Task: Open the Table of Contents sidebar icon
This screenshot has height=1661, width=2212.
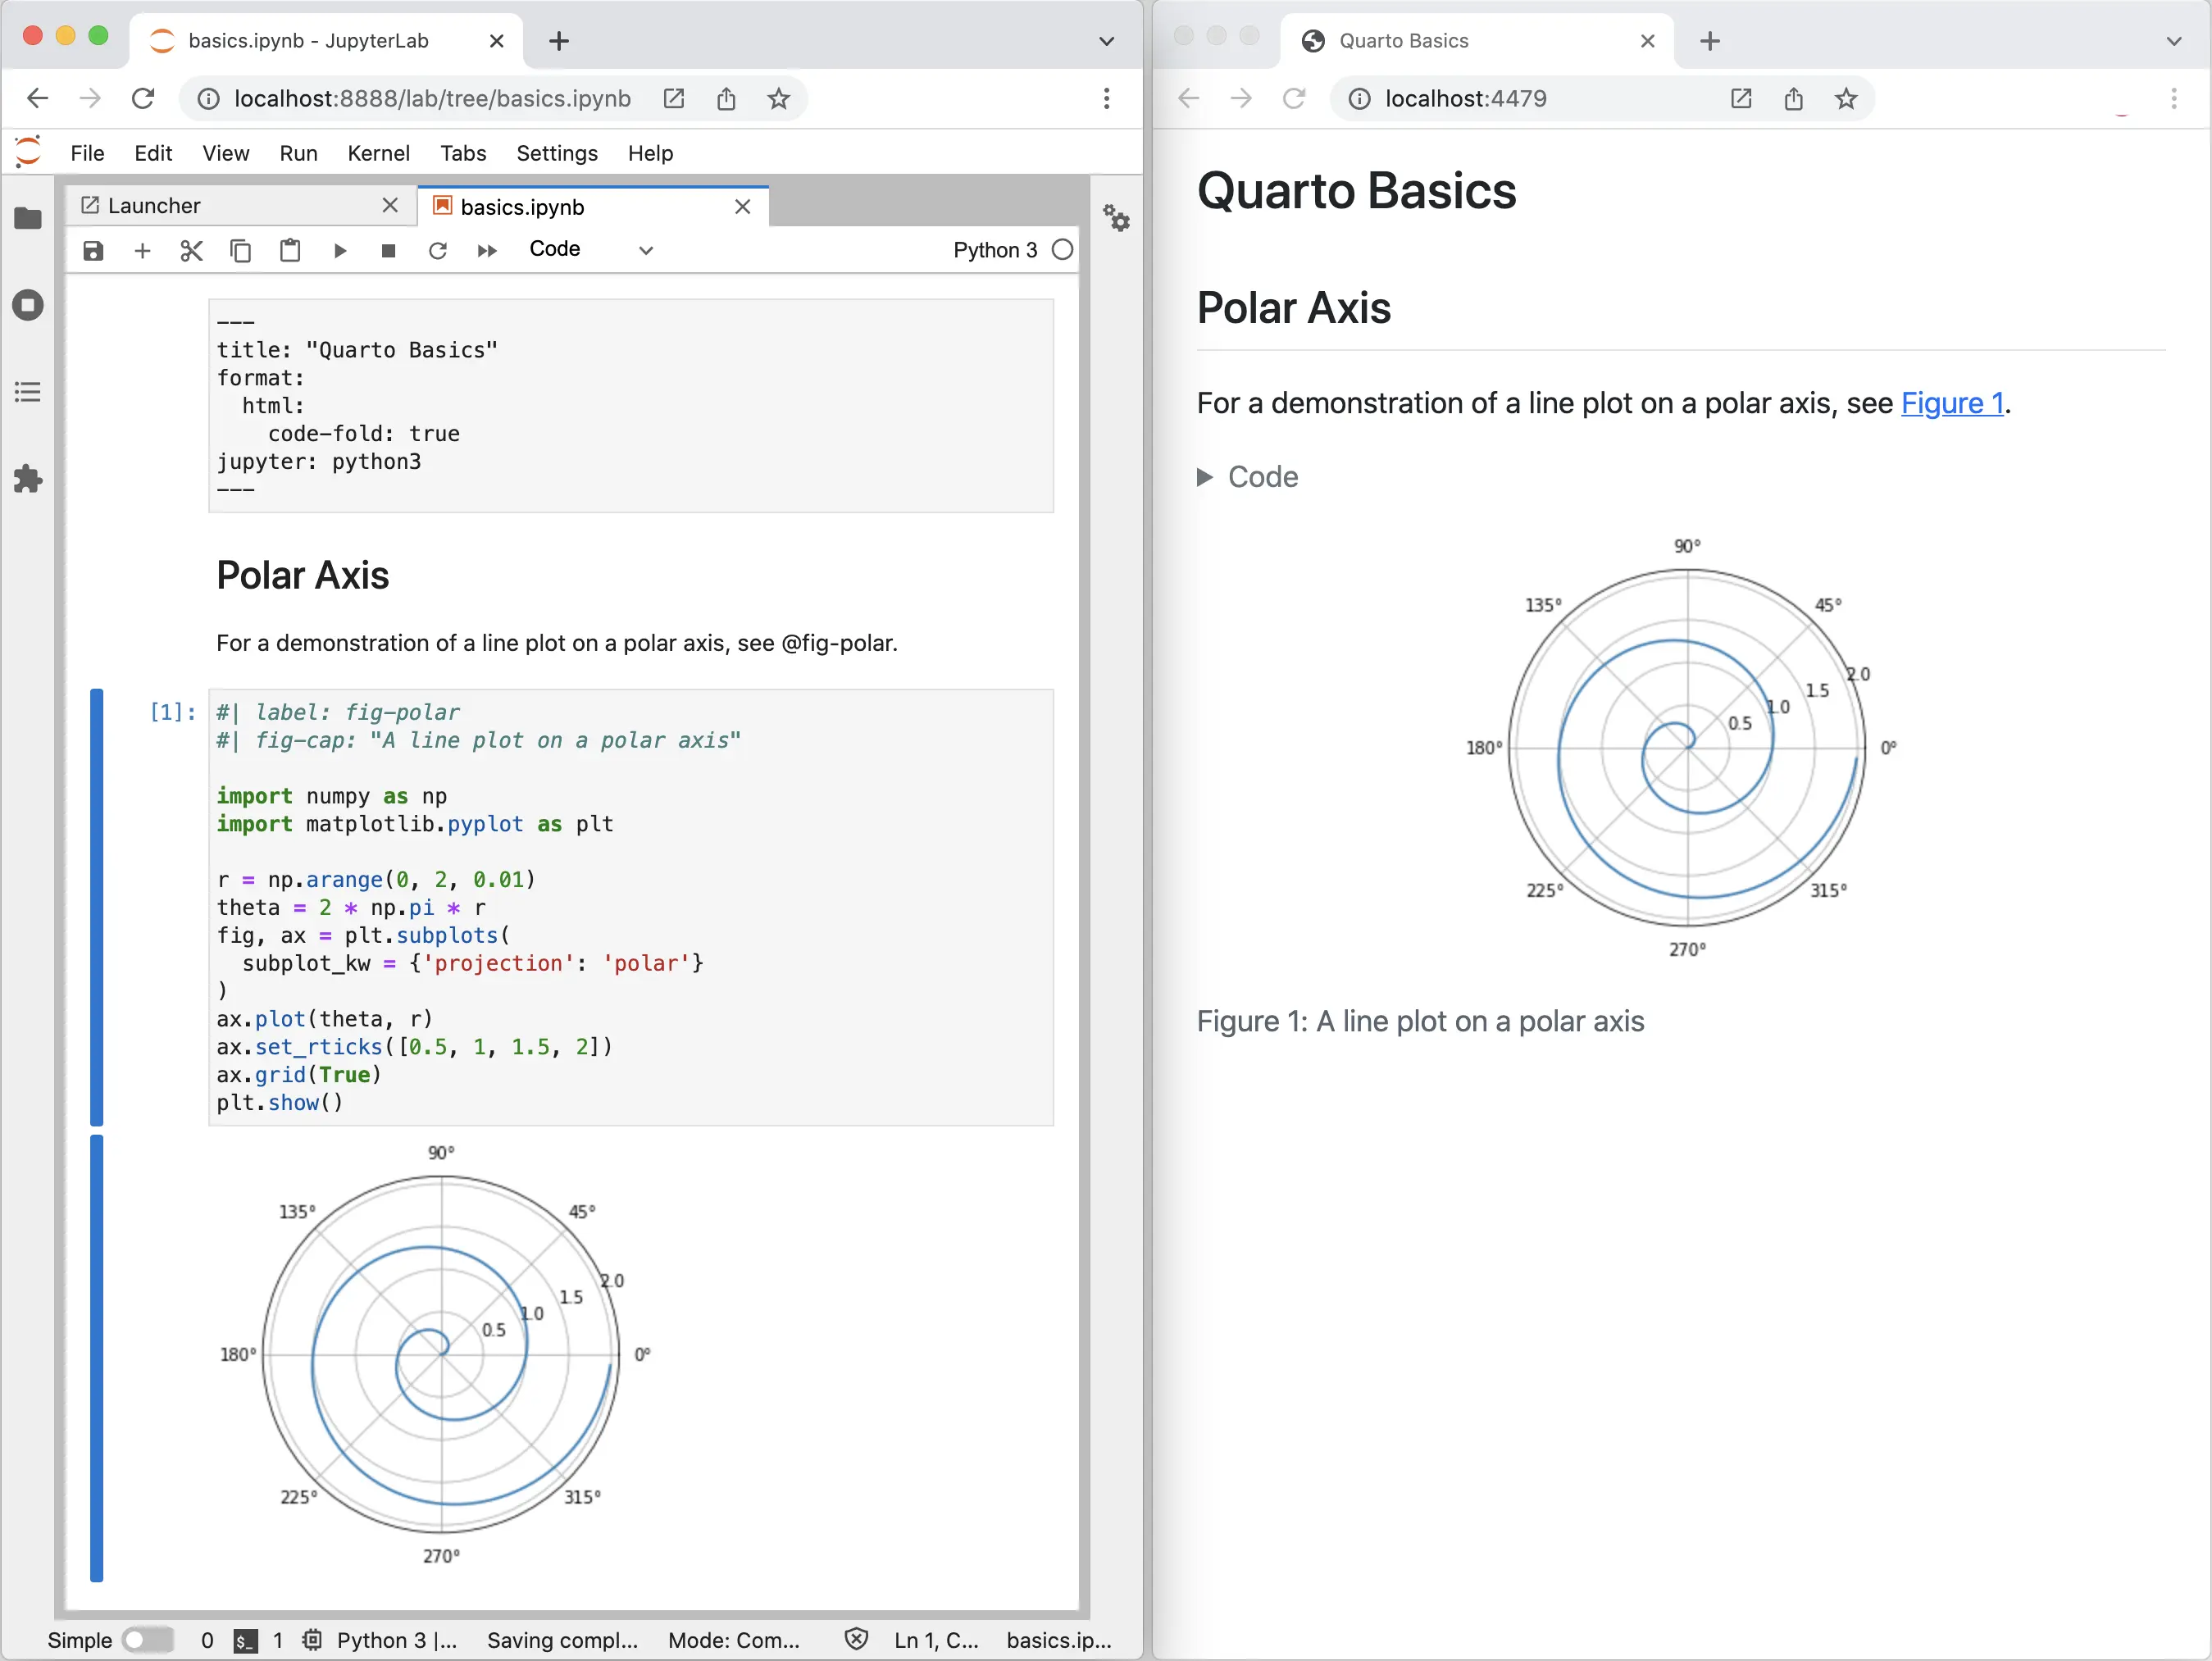Action: point(28,392)
